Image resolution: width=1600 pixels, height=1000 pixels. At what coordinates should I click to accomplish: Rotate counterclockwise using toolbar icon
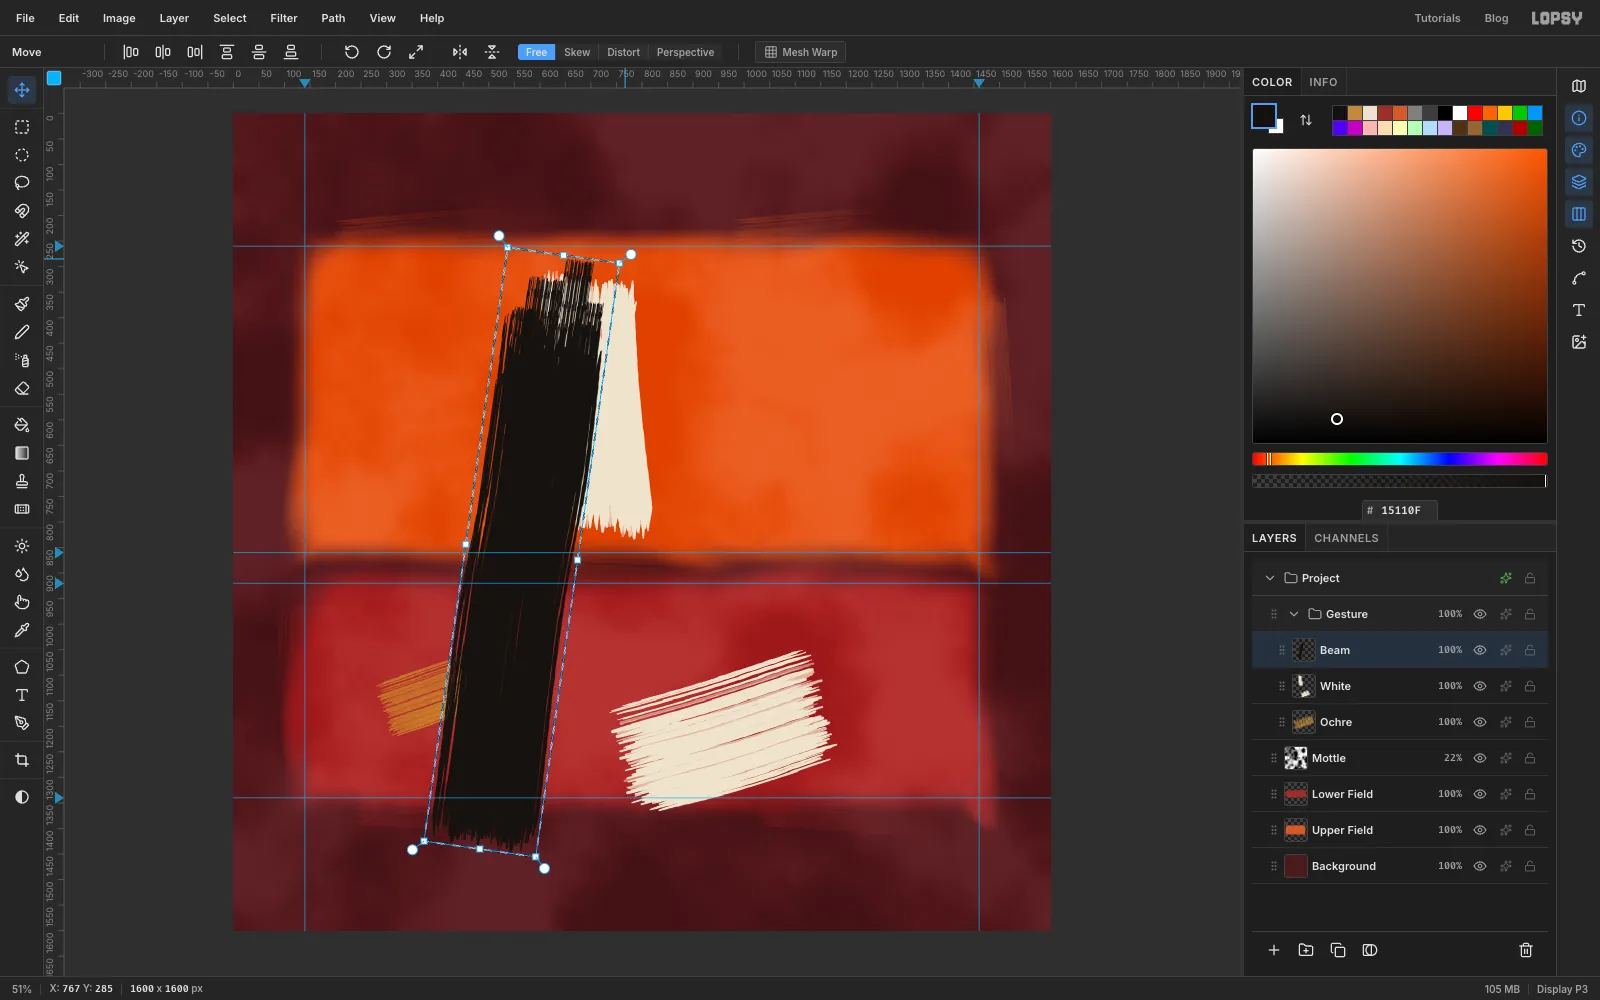[x=352, y=52]
